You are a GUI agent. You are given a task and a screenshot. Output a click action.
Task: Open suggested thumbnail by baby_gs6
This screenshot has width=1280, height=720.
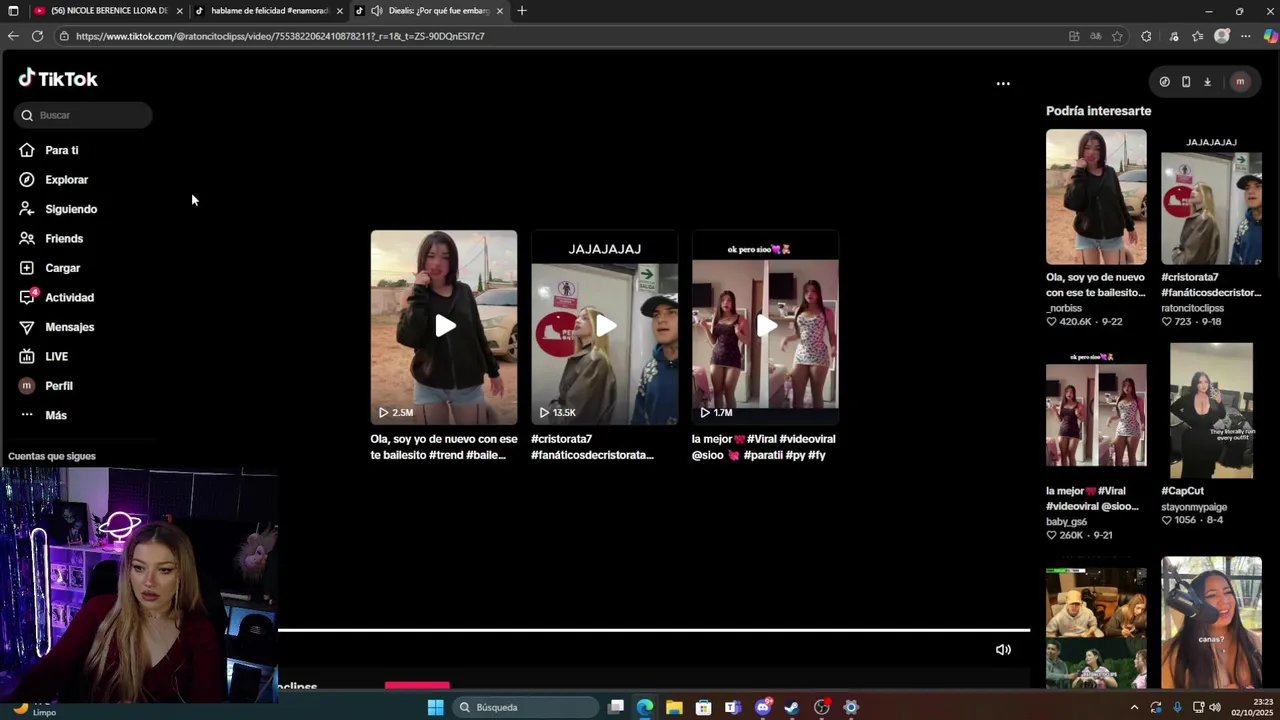1096,411
